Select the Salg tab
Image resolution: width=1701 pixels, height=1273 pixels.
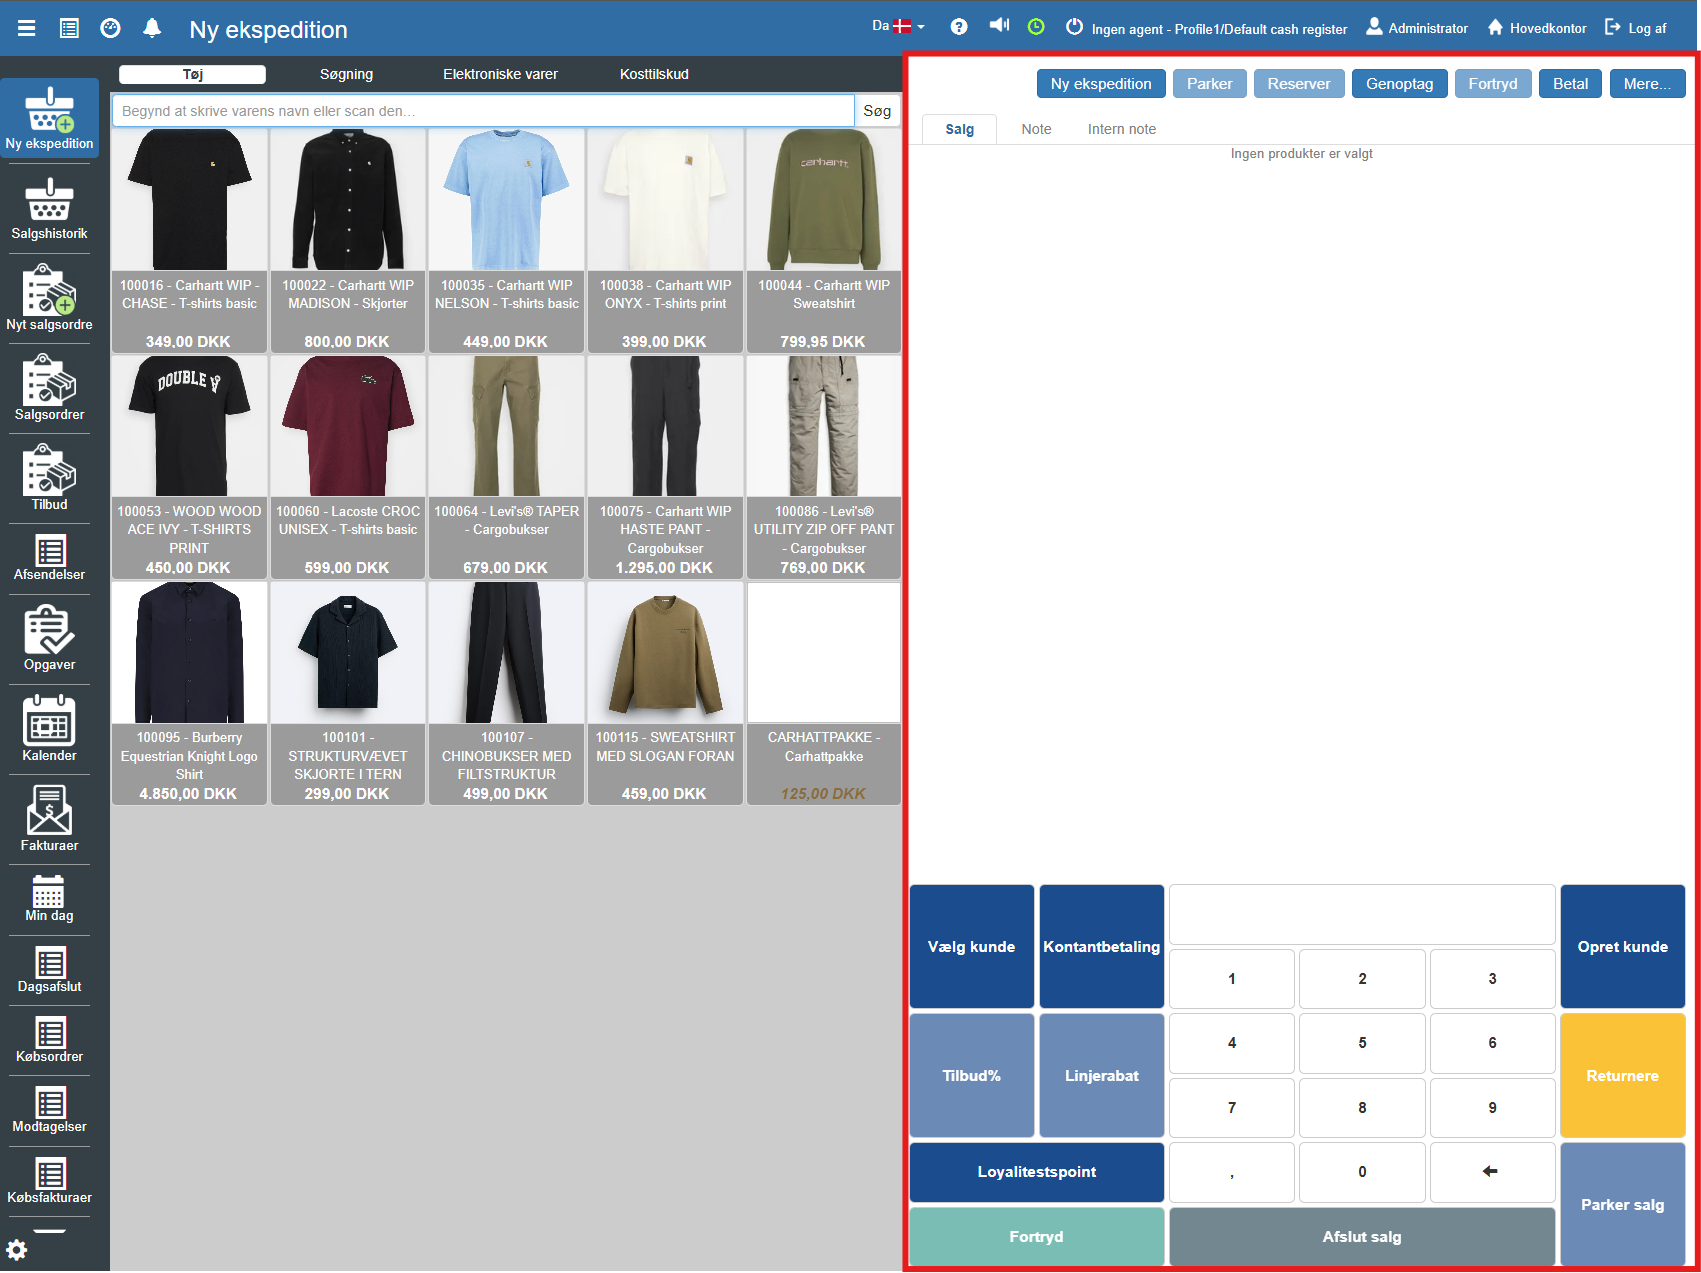click(x=959, y=129)
